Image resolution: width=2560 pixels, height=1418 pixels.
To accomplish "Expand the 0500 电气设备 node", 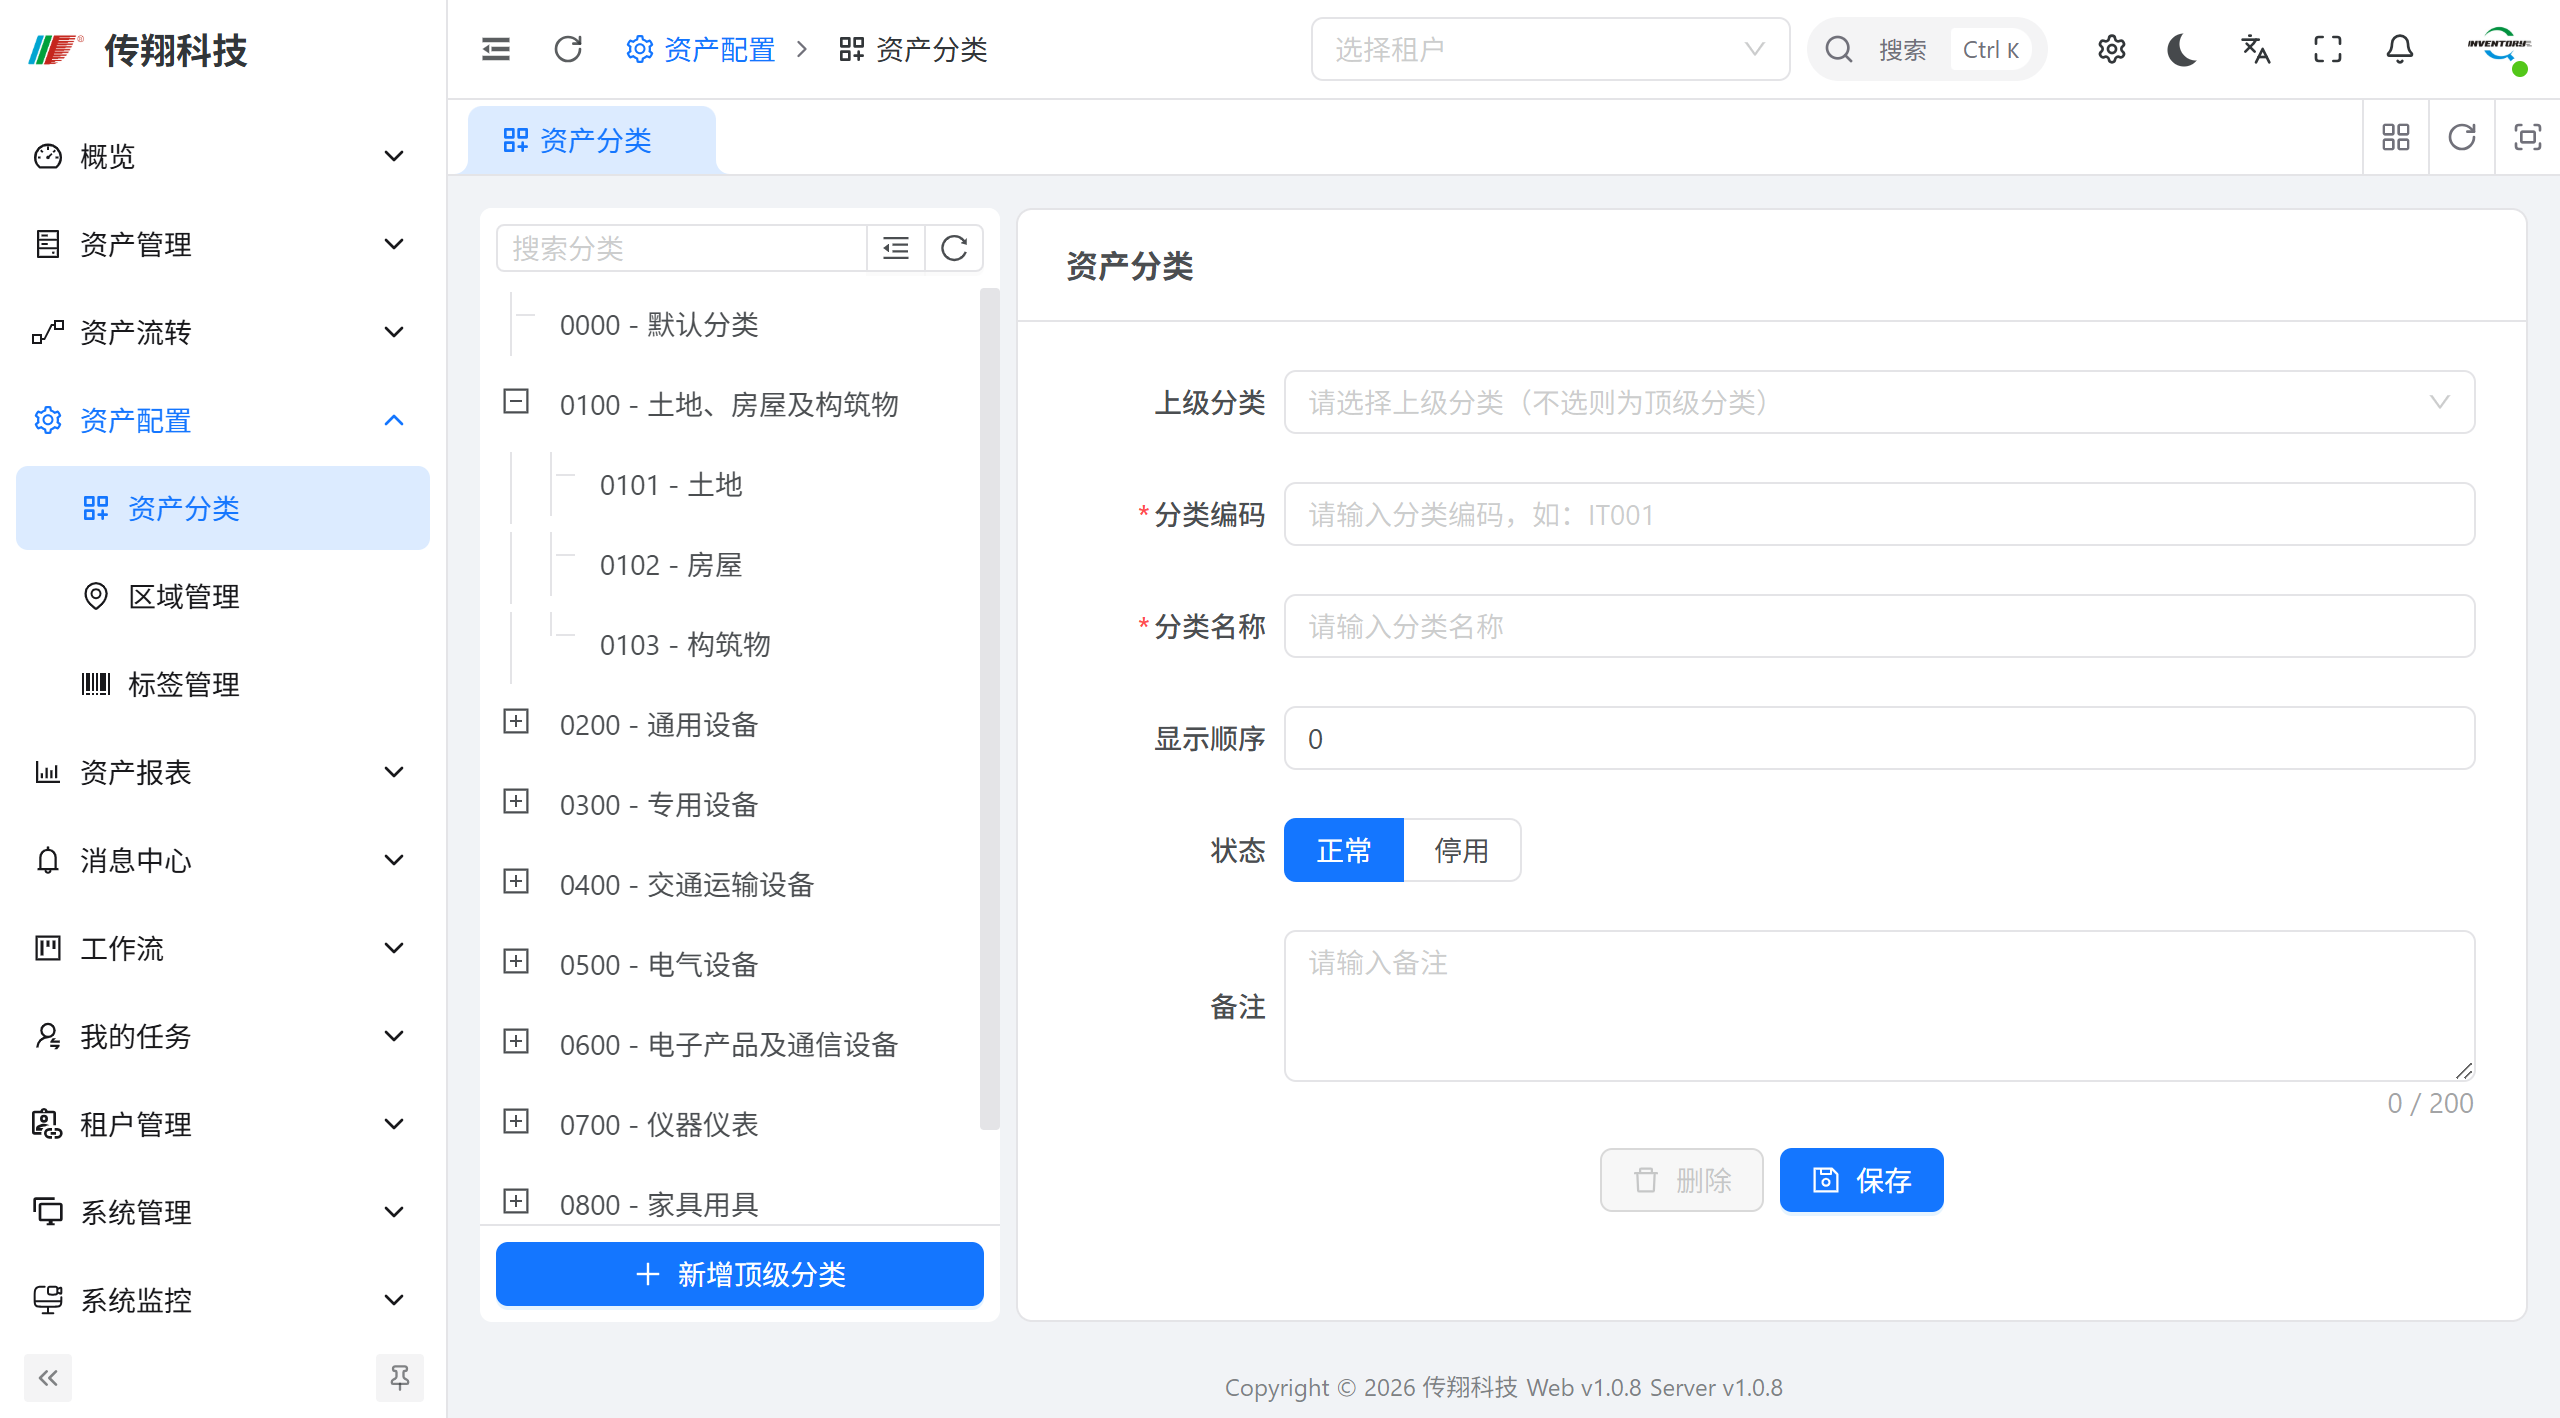I will point(516,962).
